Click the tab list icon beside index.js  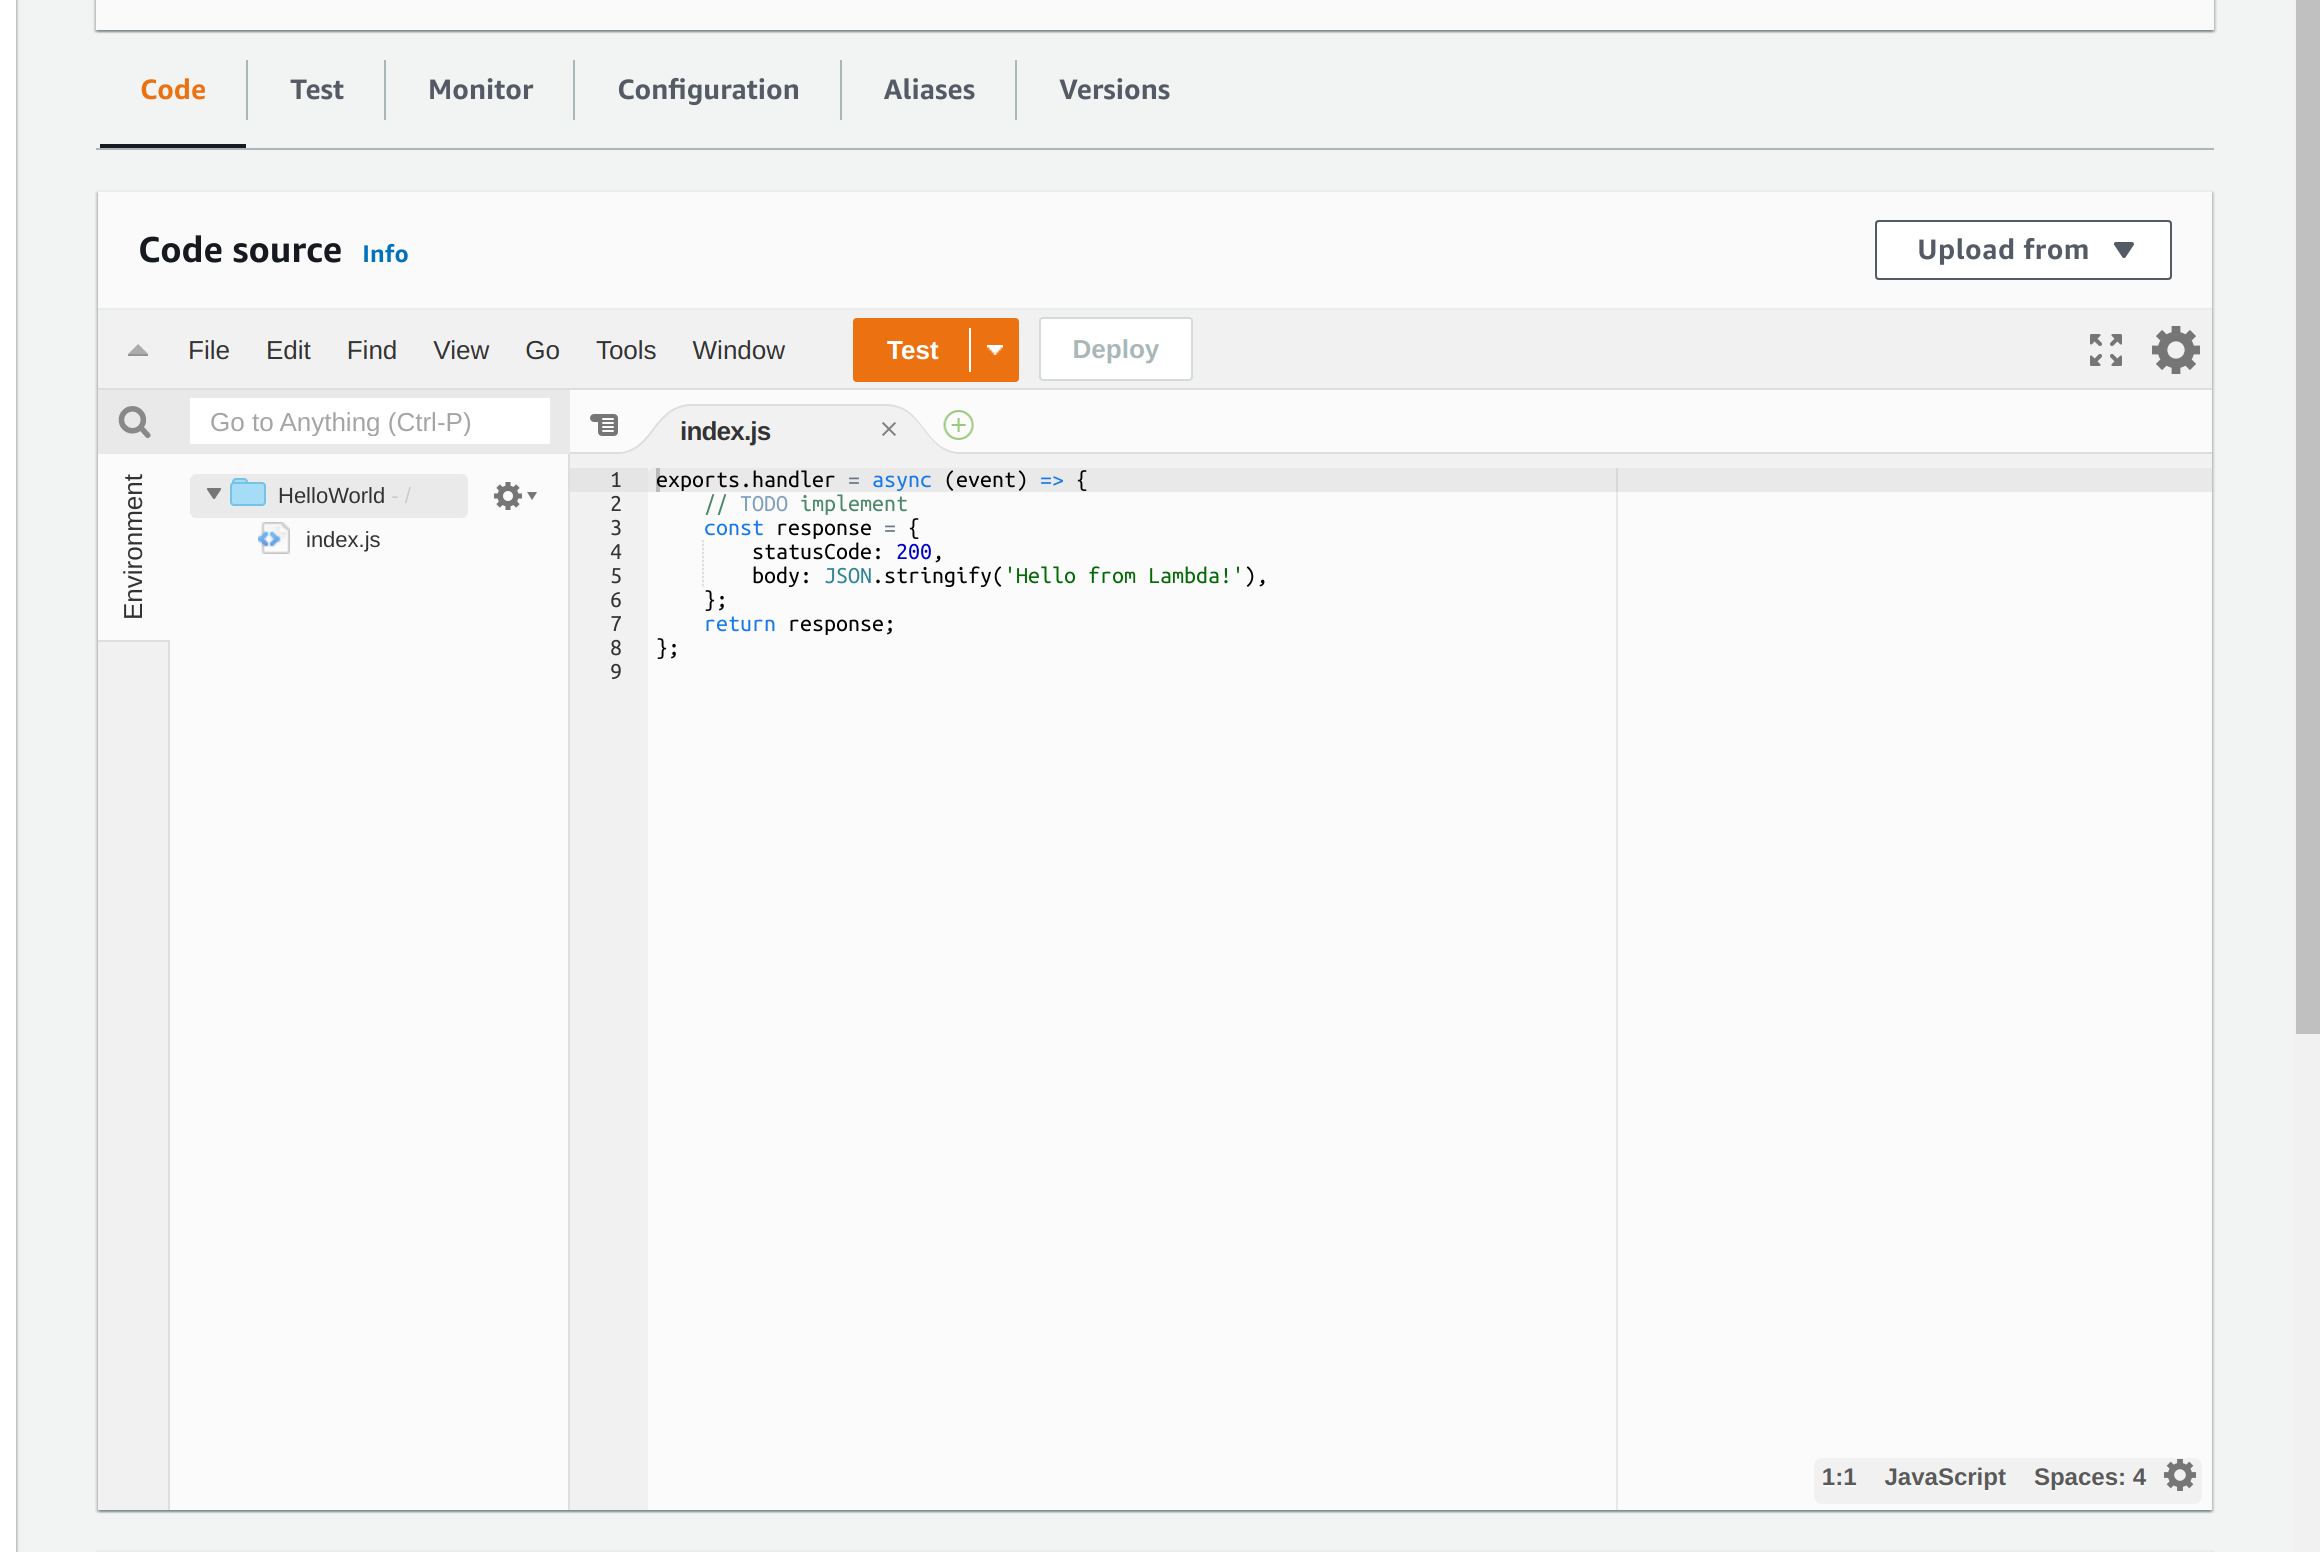tap(605, 425)
